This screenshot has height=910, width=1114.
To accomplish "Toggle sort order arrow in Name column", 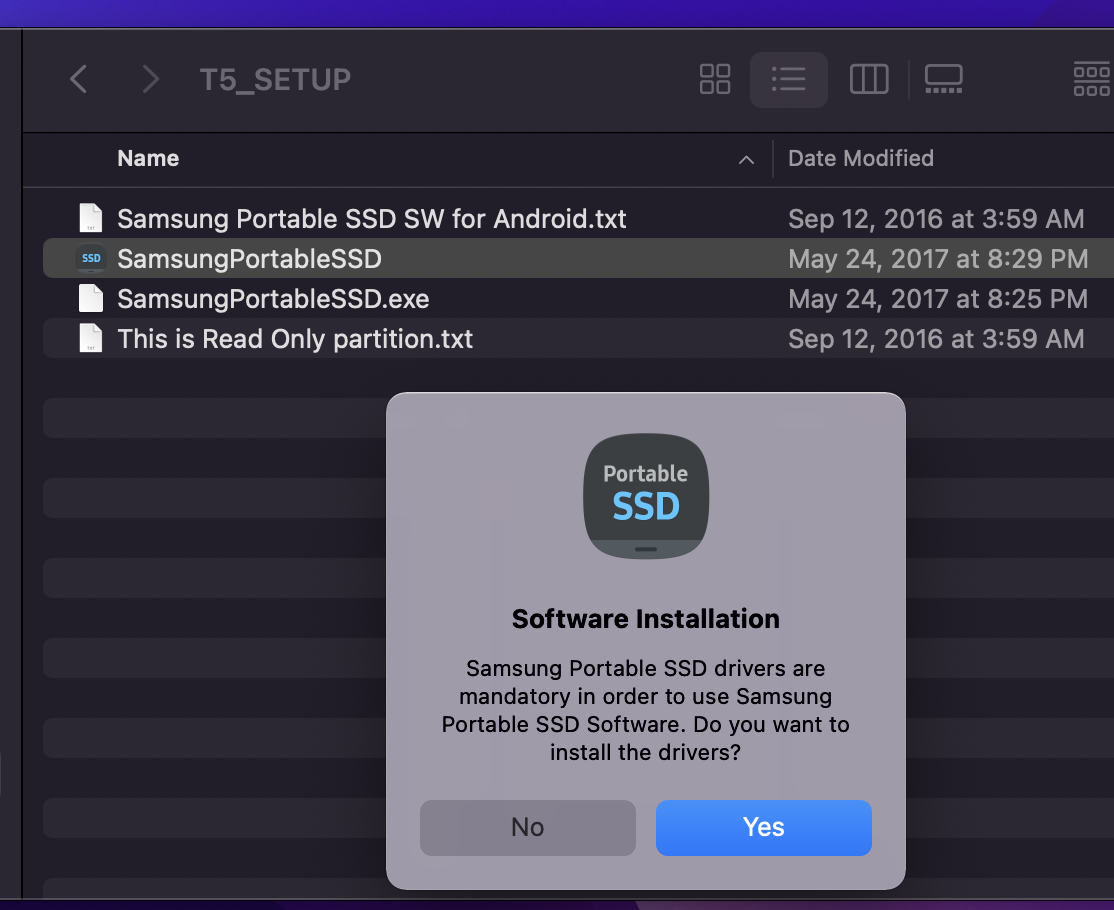I will coord(746,159).
